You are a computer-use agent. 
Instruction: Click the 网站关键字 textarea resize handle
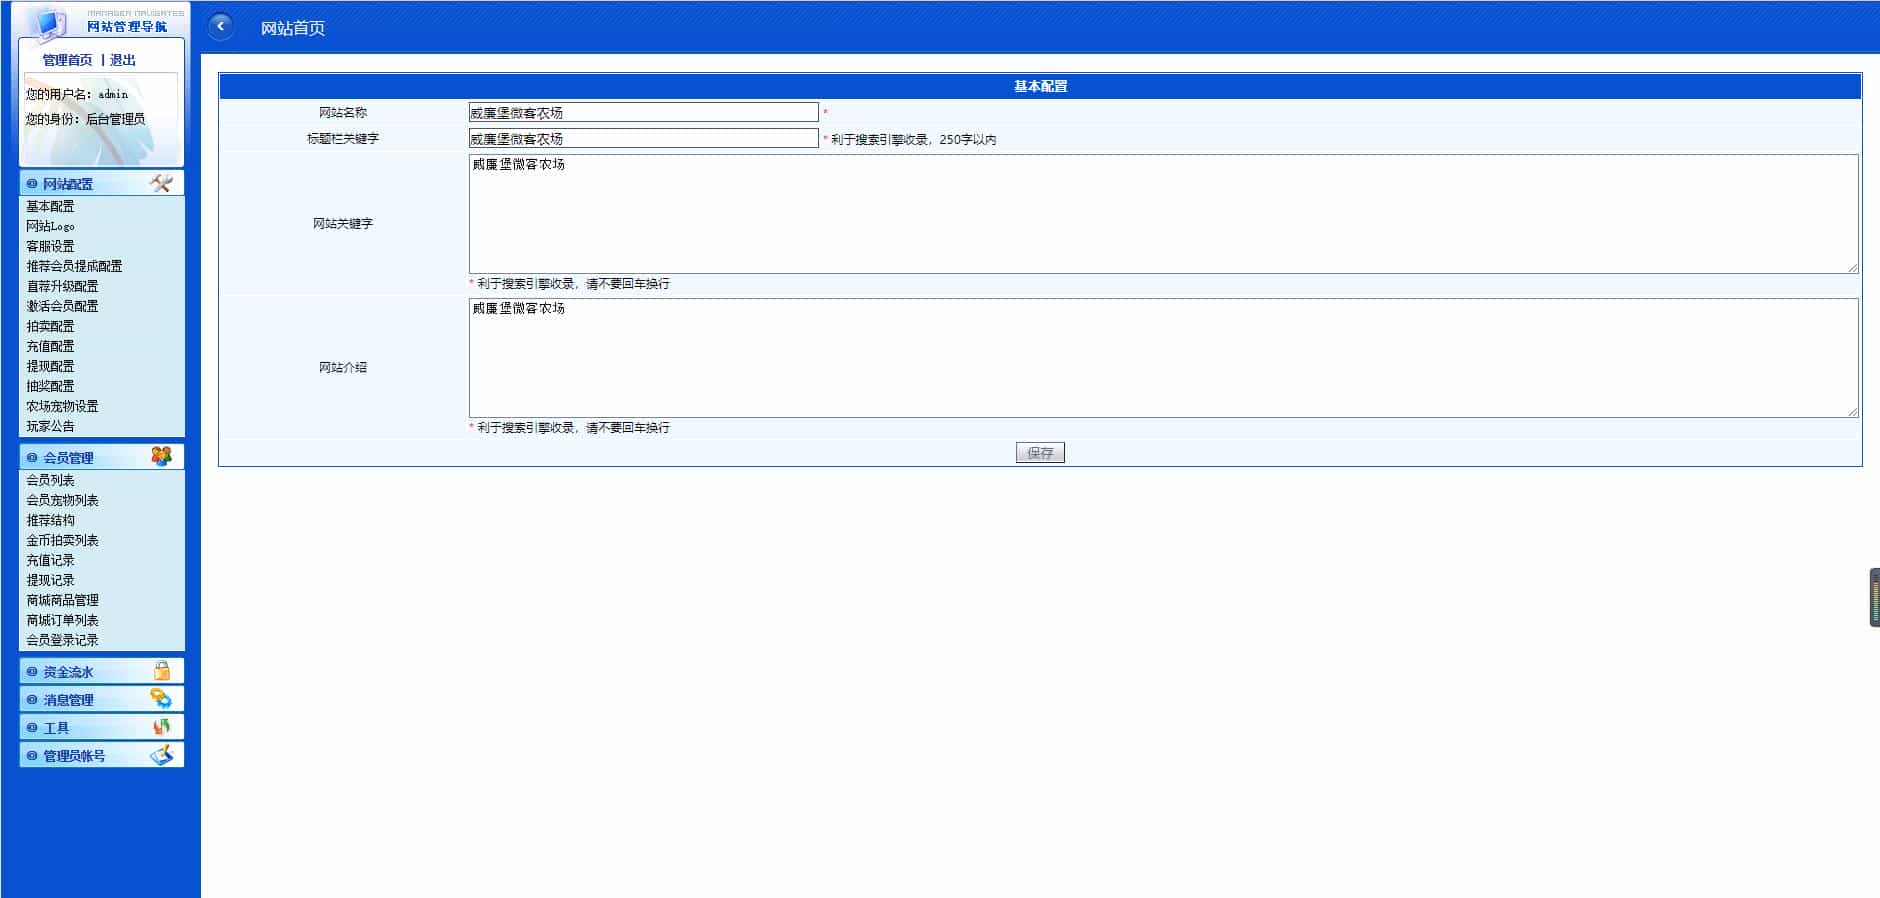[1852, 268]
